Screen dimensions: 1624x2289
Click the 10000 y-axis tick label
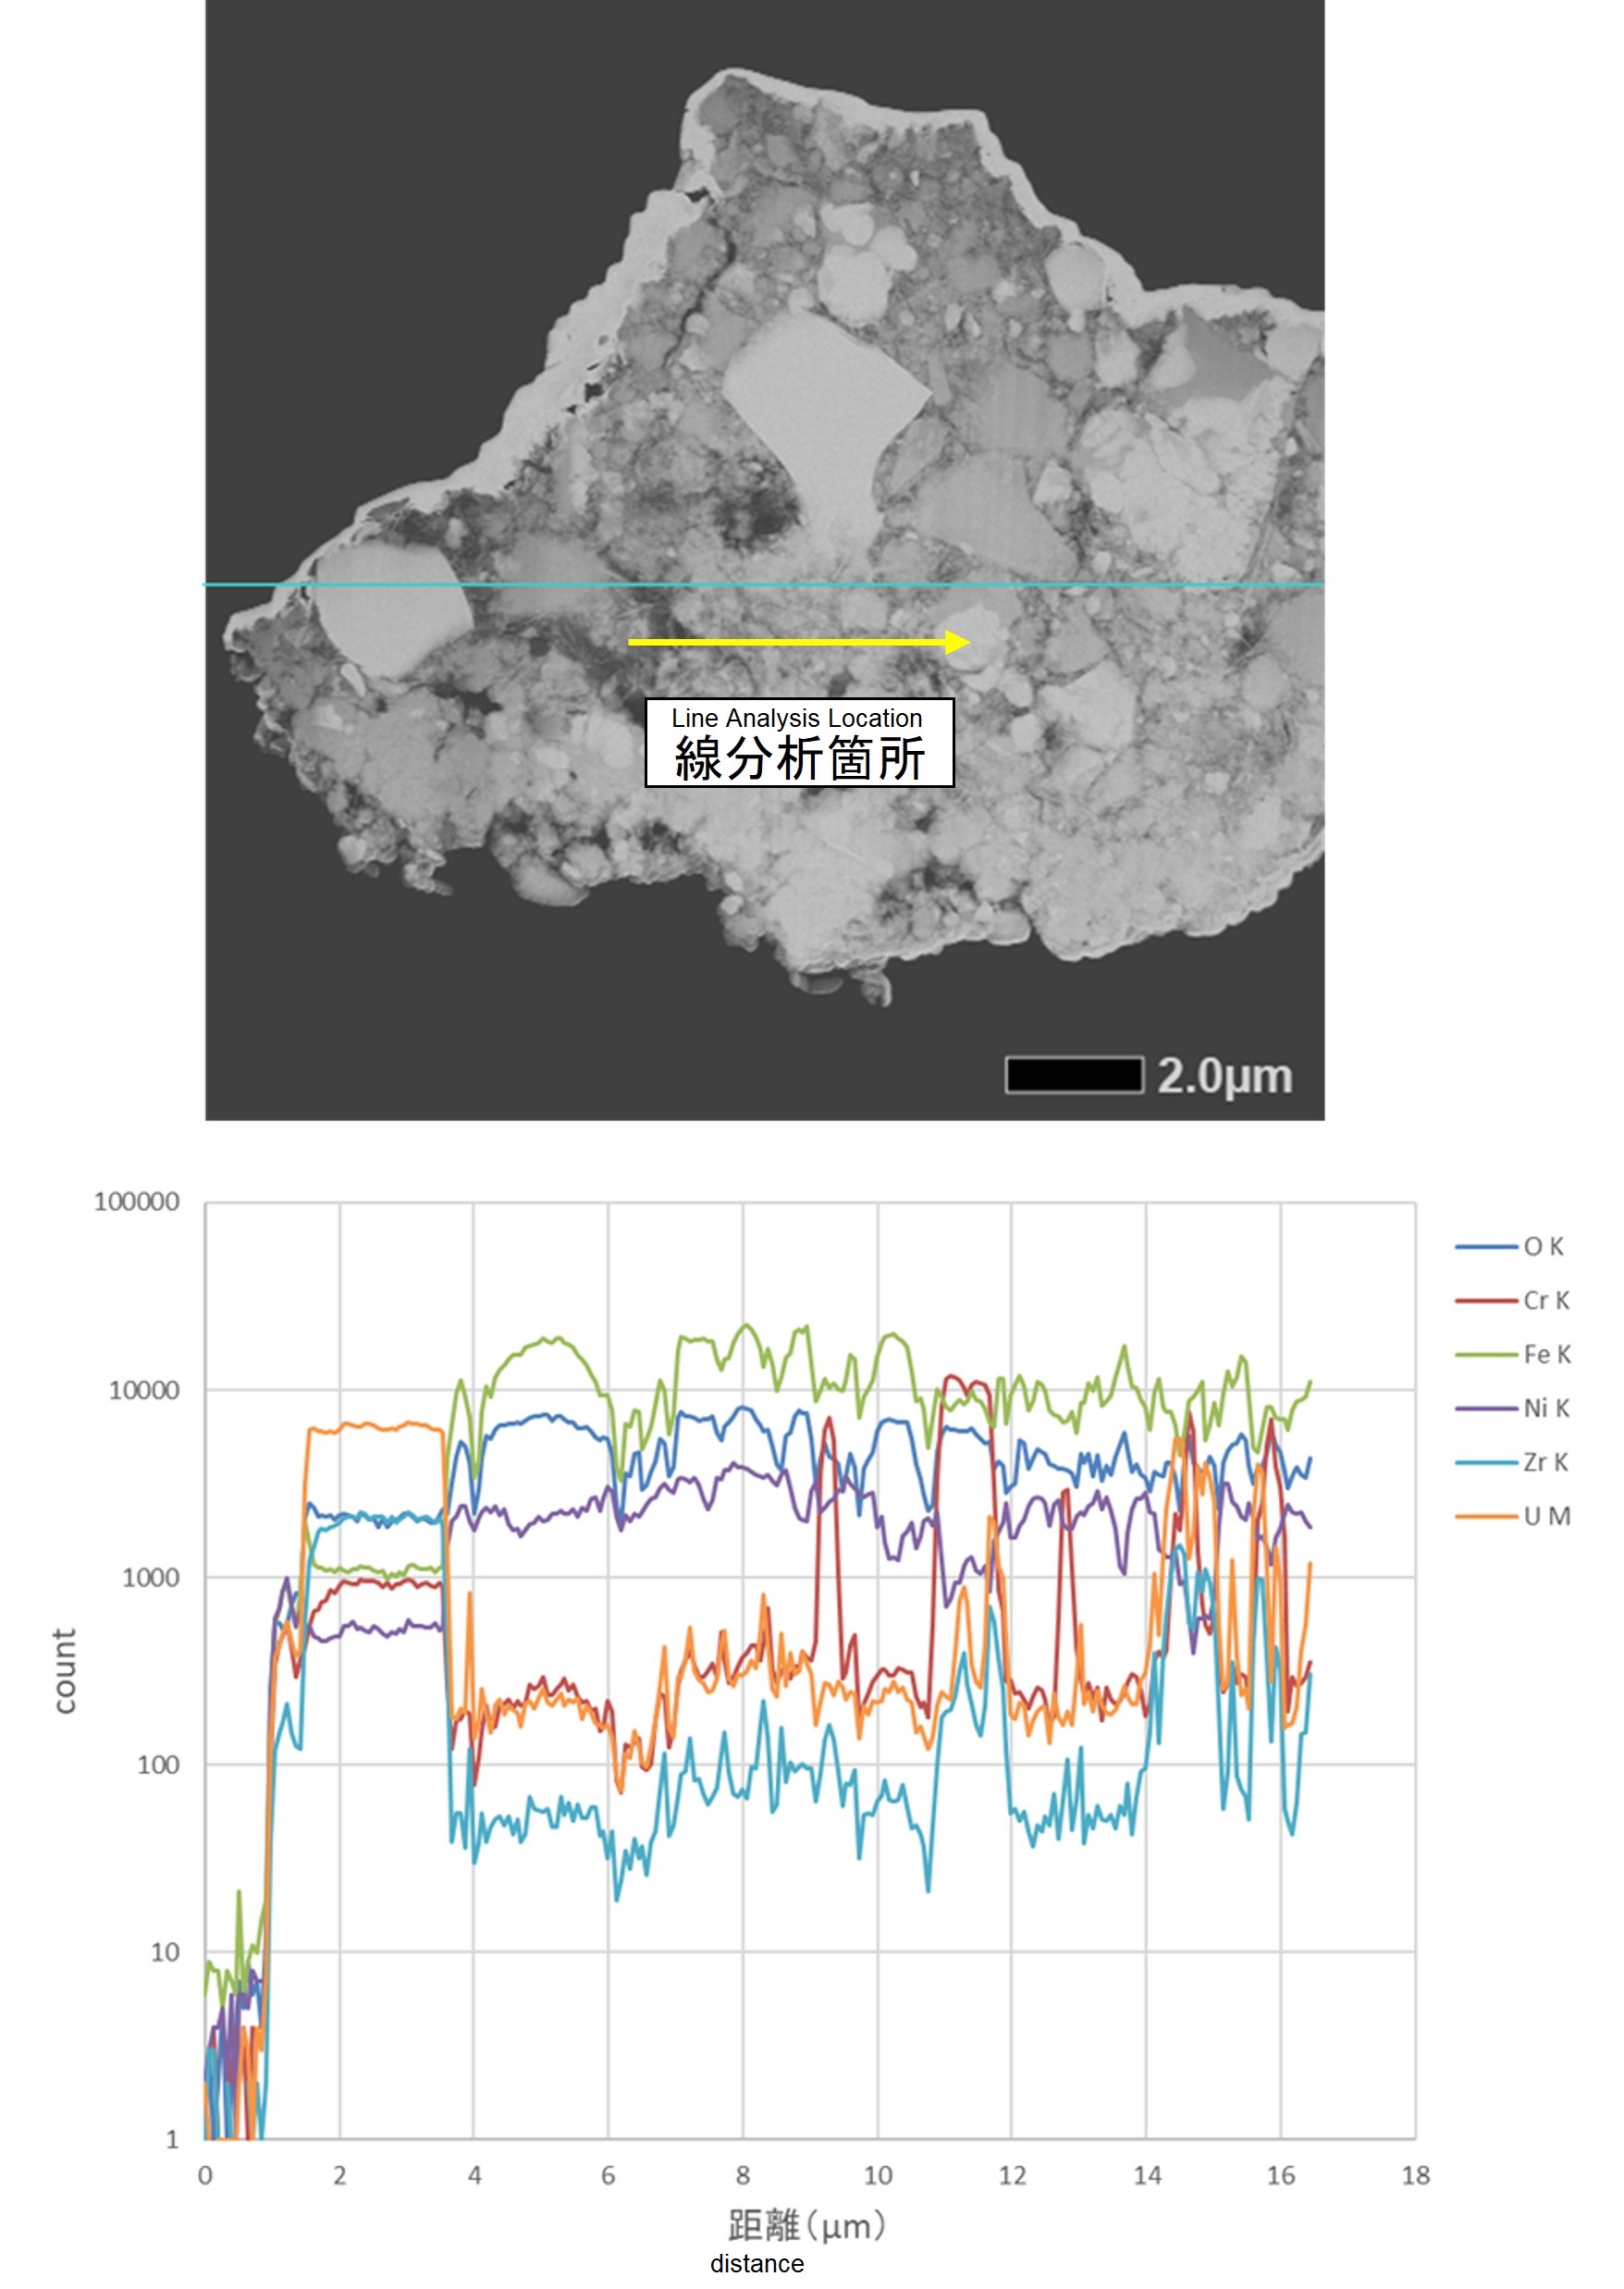coord(144,1390)
